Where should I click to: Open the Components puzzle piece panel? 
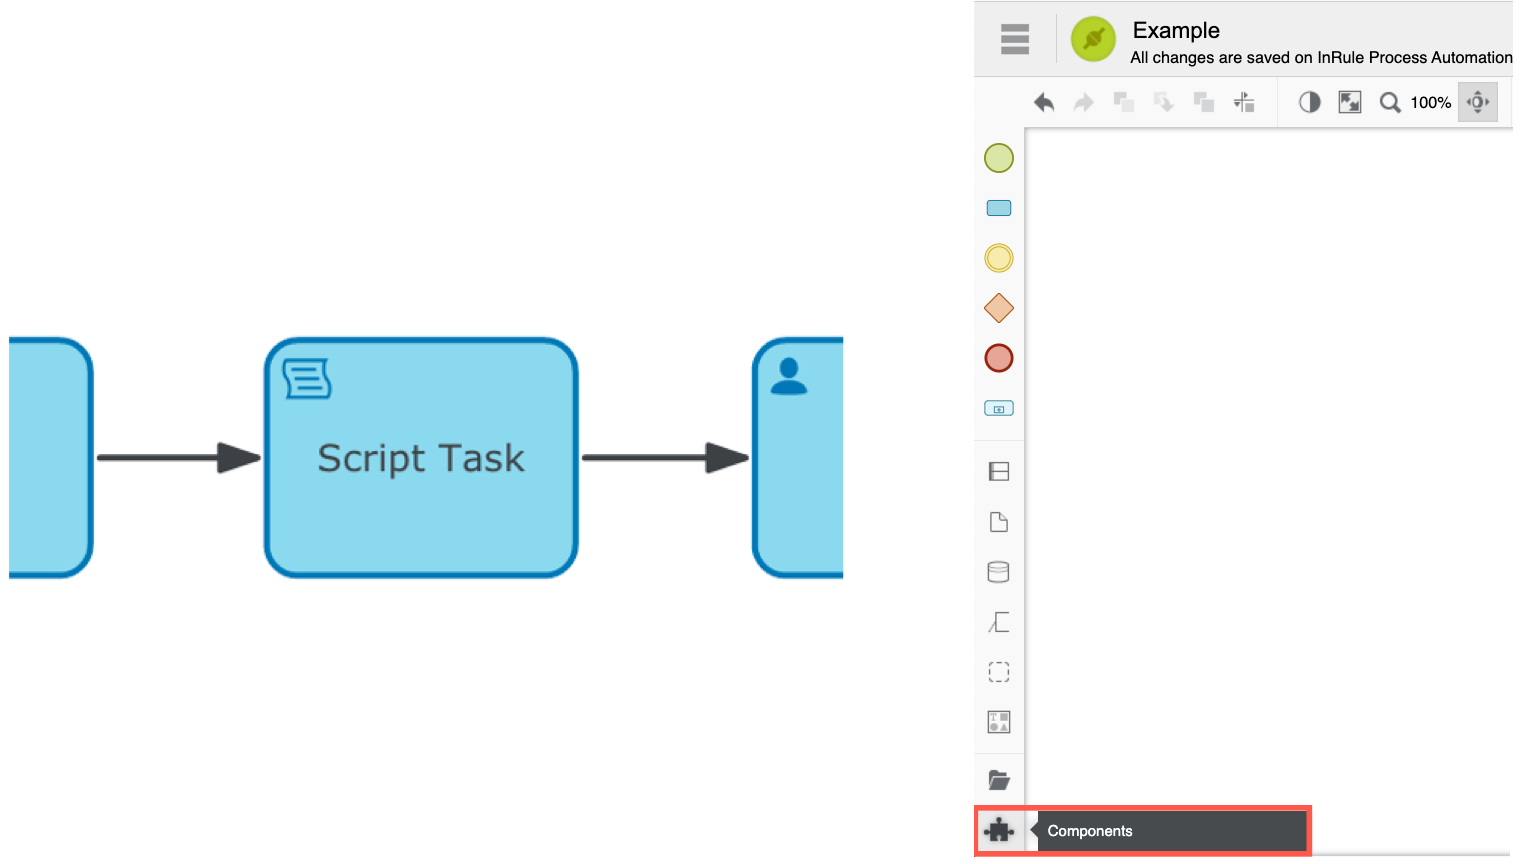click(998, 831)
